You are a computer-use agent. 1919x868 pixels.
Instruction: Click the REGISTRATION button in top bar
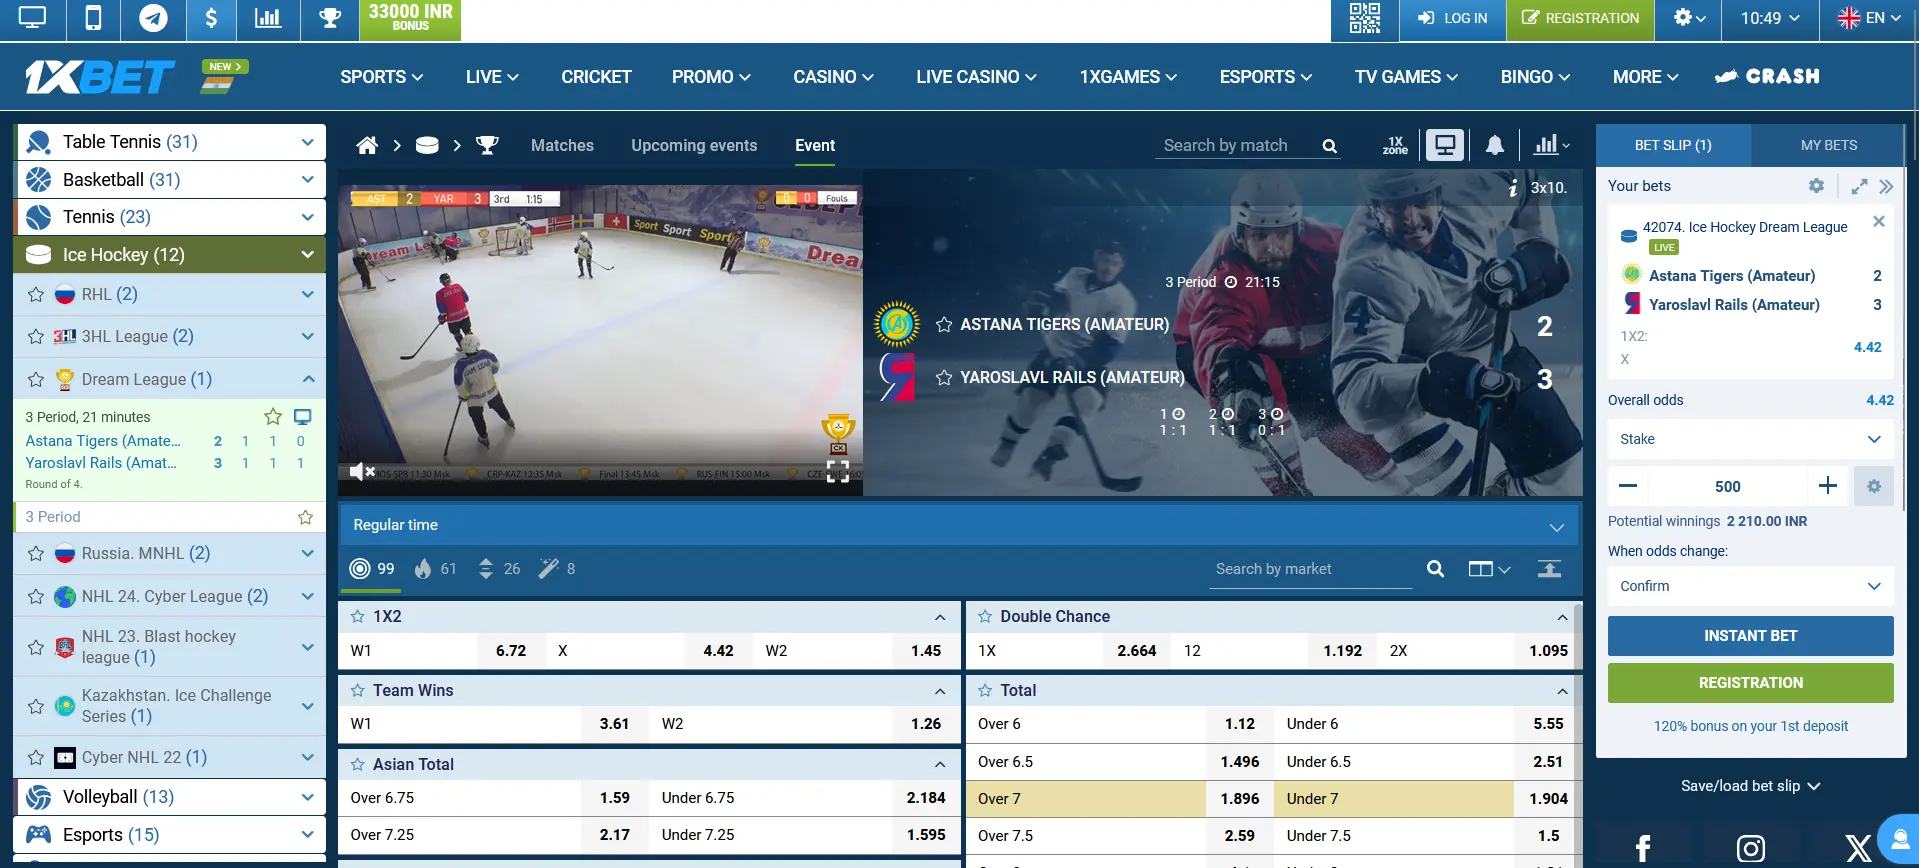click(x=1580, y=18)
